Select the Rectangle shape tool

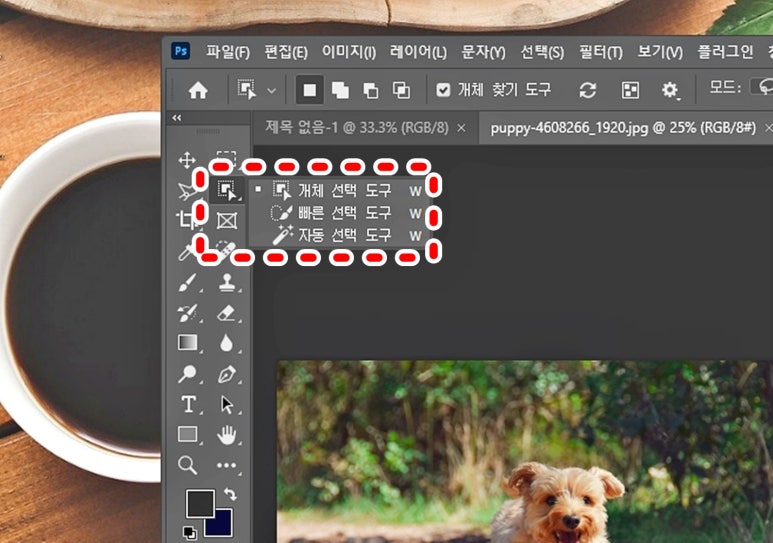[x=188, y=434]
